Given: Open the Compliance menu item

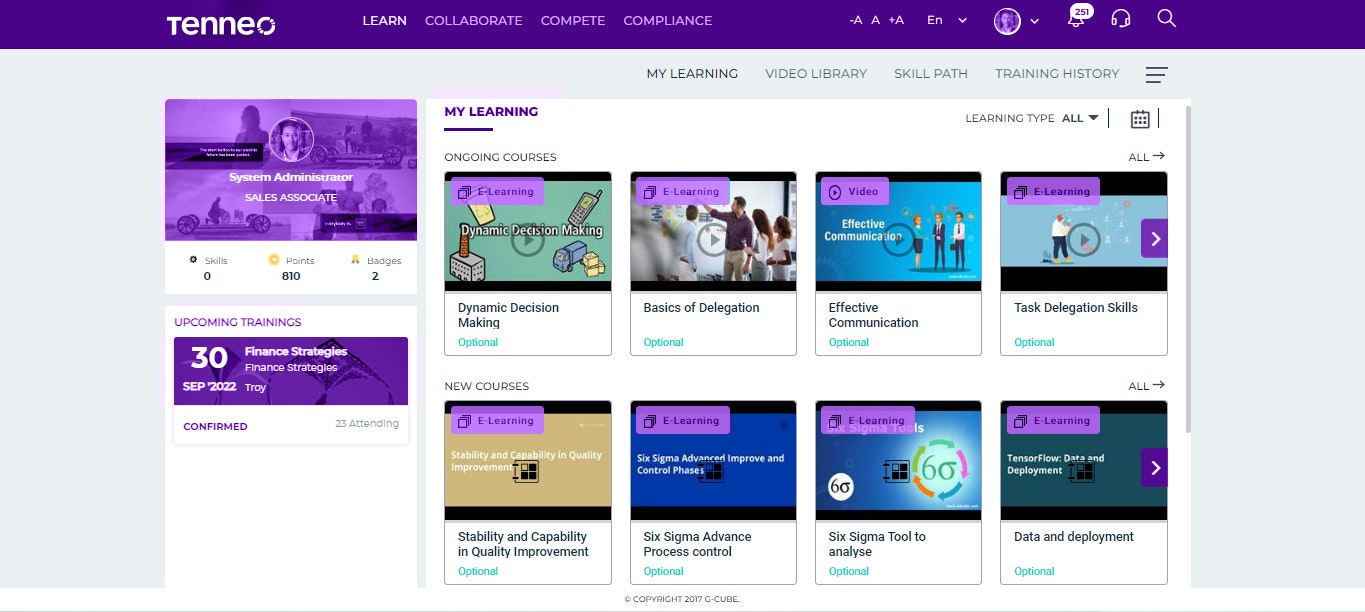Looking at the screenshot, I should 667,20.
